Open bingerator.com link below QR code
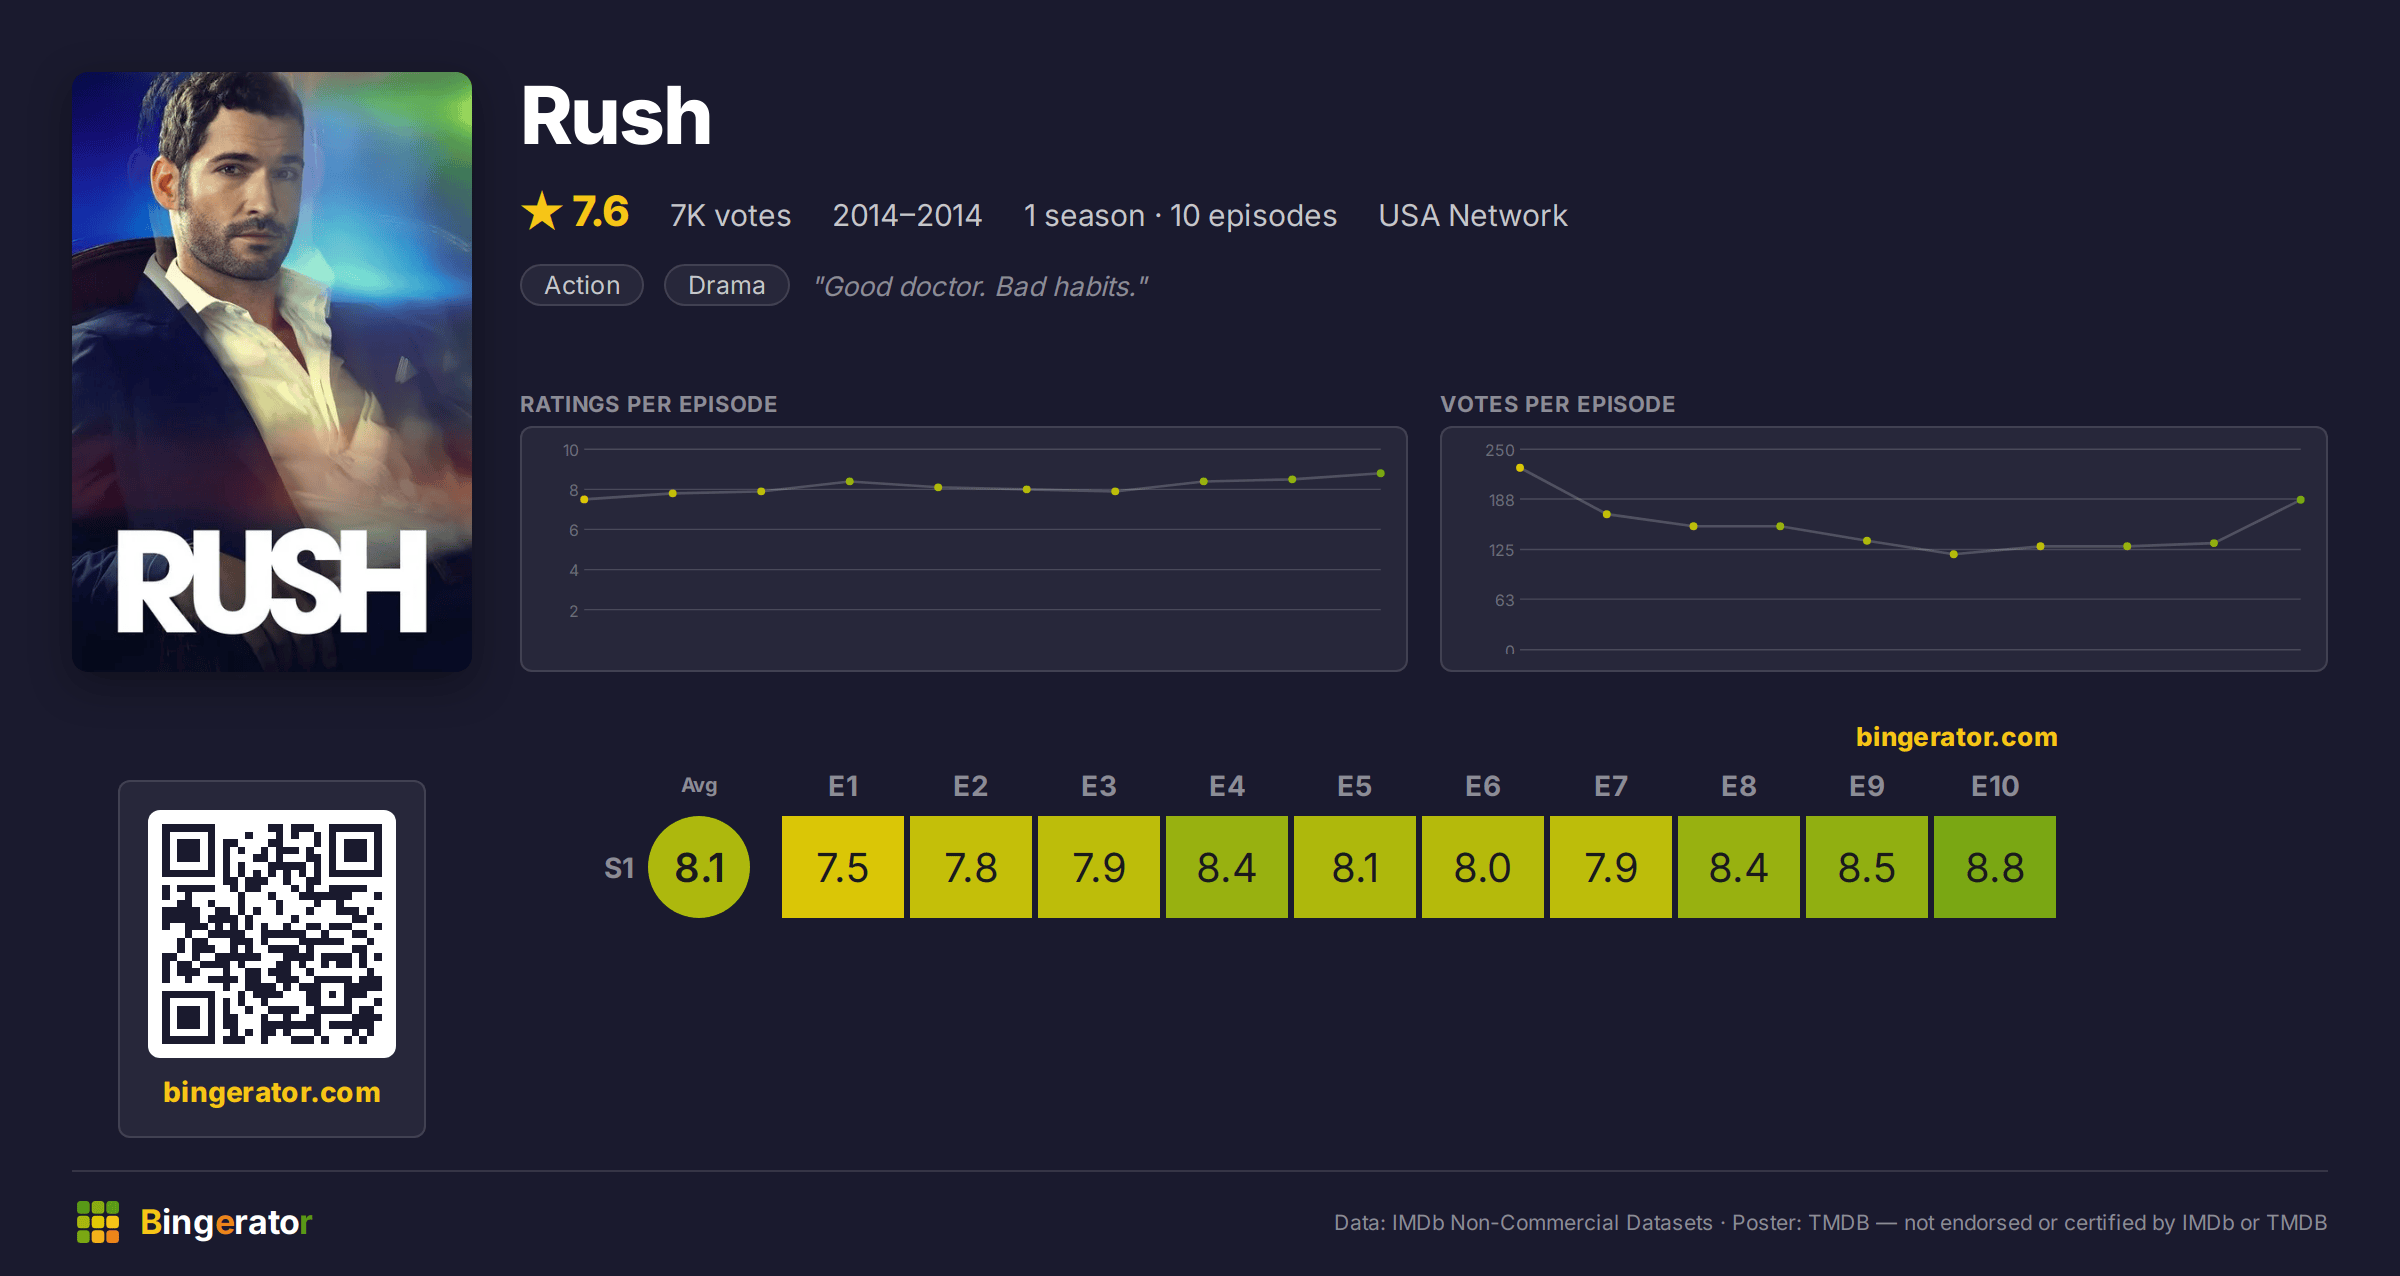Image resolution: width=2400 pixels, height=1276 pixels. click(x=272, y=1092)
